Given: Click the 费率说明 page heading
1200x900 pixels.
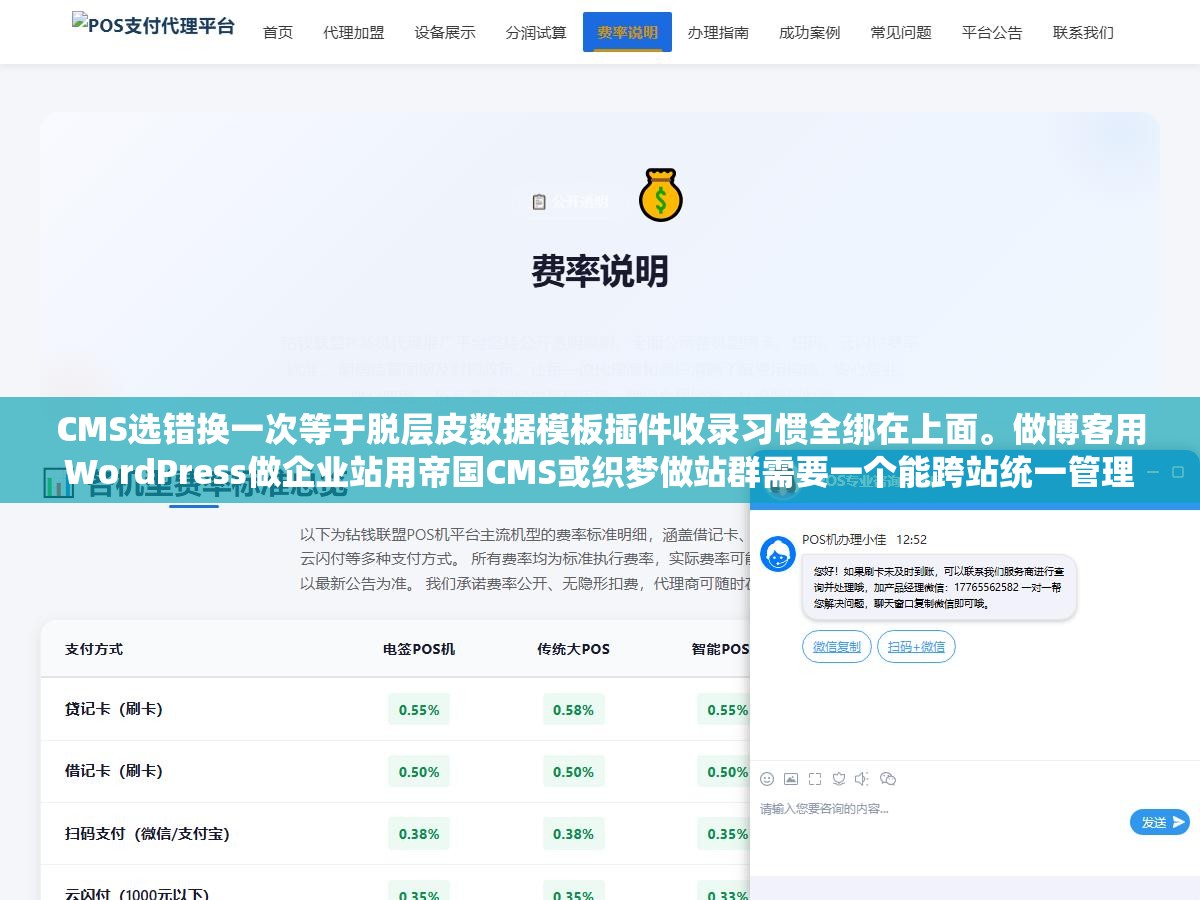Looking at the screenshot, I should click(x=600, y=271).
